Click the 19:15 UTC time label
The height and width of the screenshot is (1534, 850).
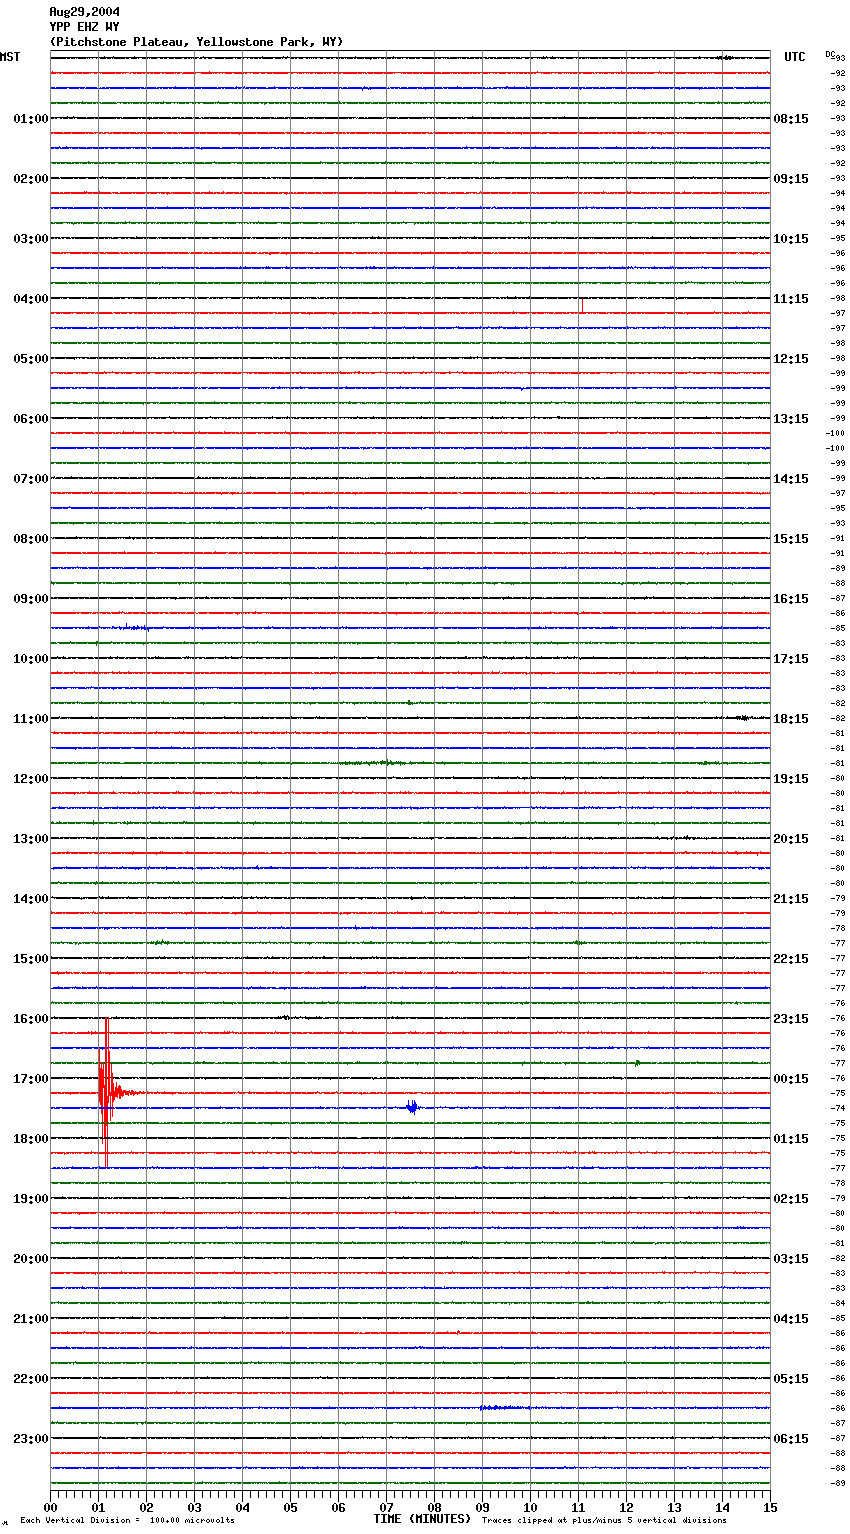[791, 779]
